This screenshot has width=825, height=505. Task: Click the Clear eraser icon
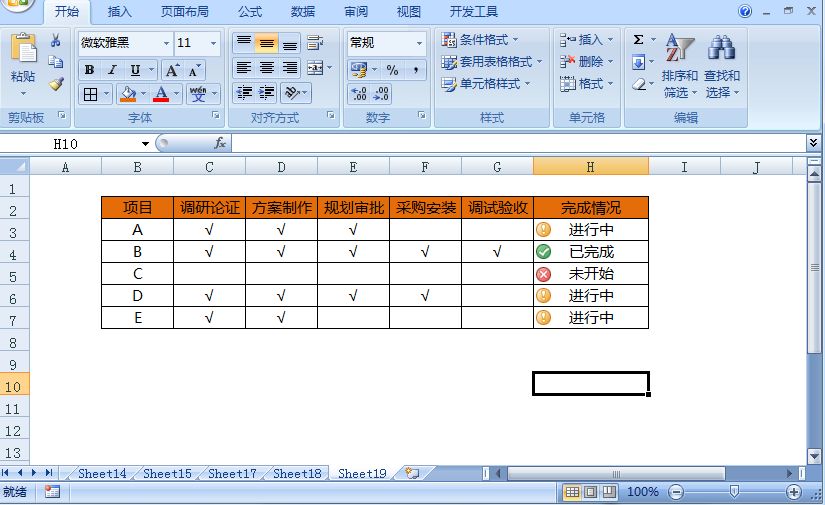(639, 84)
